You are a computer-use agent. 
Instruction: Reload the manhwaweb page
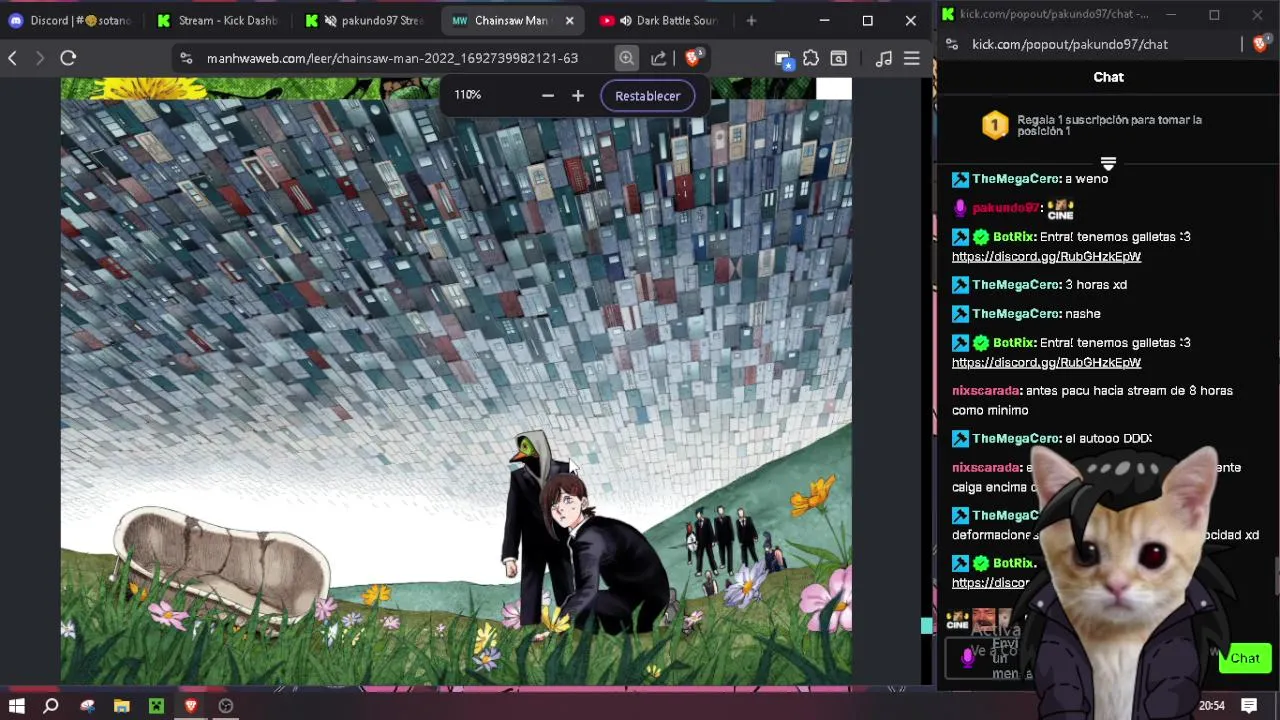(68, 58)
